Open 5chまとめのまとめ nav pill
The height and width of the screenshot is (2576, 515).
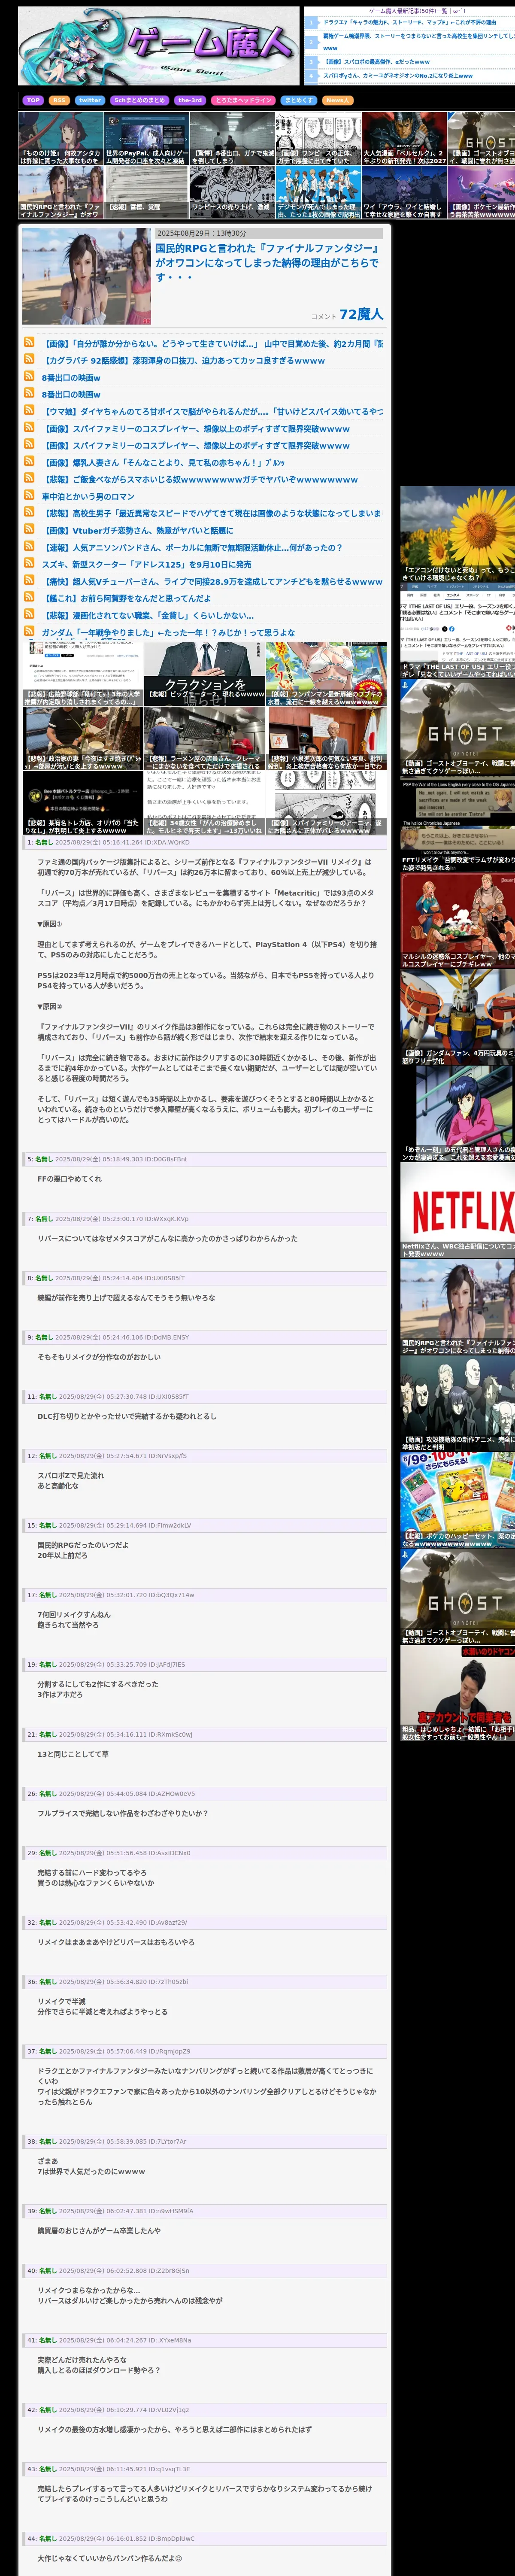[x=140, y=100]
